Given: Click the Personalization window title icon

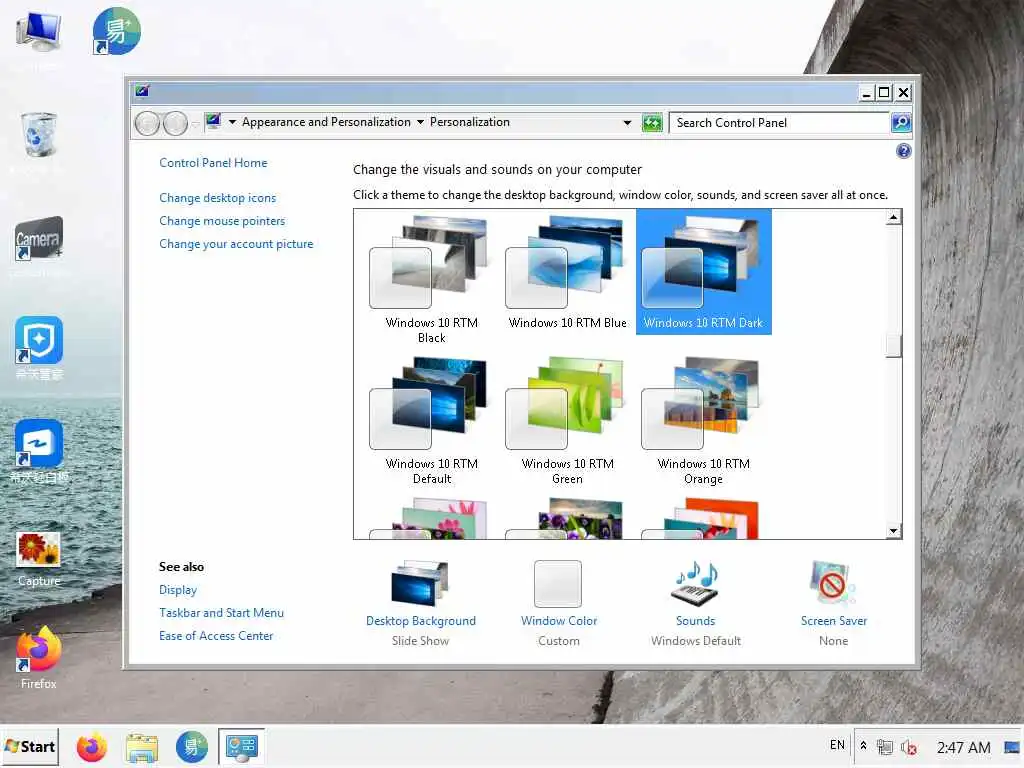Looking at the screenshot, I should (x=142, y=91).
